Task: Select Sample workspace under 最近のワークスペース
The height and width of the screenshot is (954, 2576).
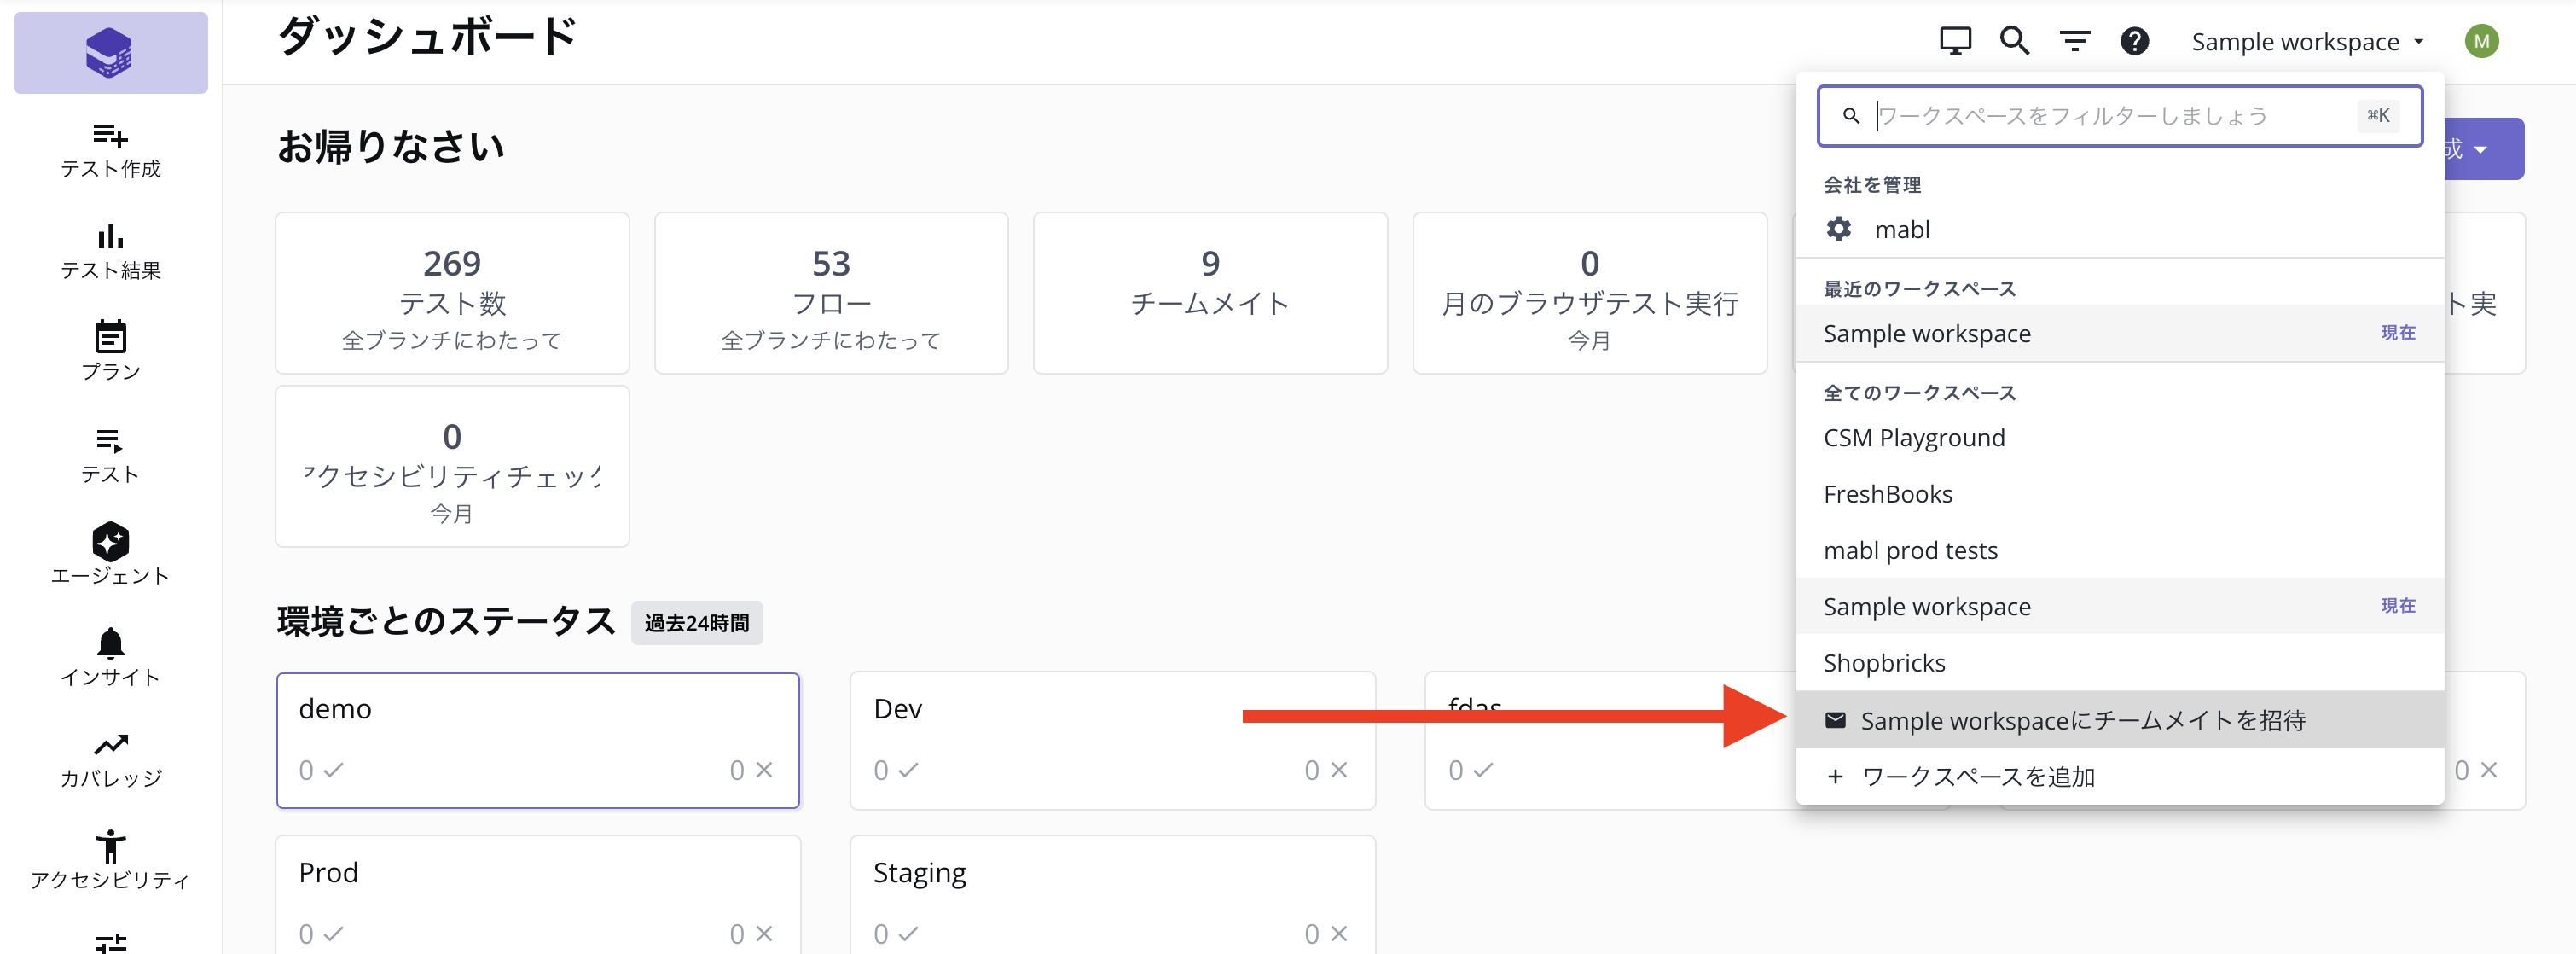Action: [2119, 333]
